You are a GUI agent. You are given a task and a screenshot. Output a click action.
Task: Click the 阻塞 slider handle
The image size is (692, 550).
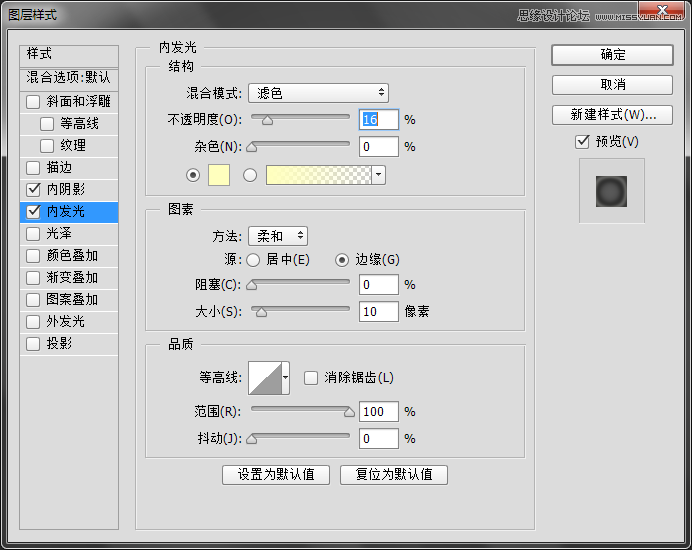coord(252,285)
